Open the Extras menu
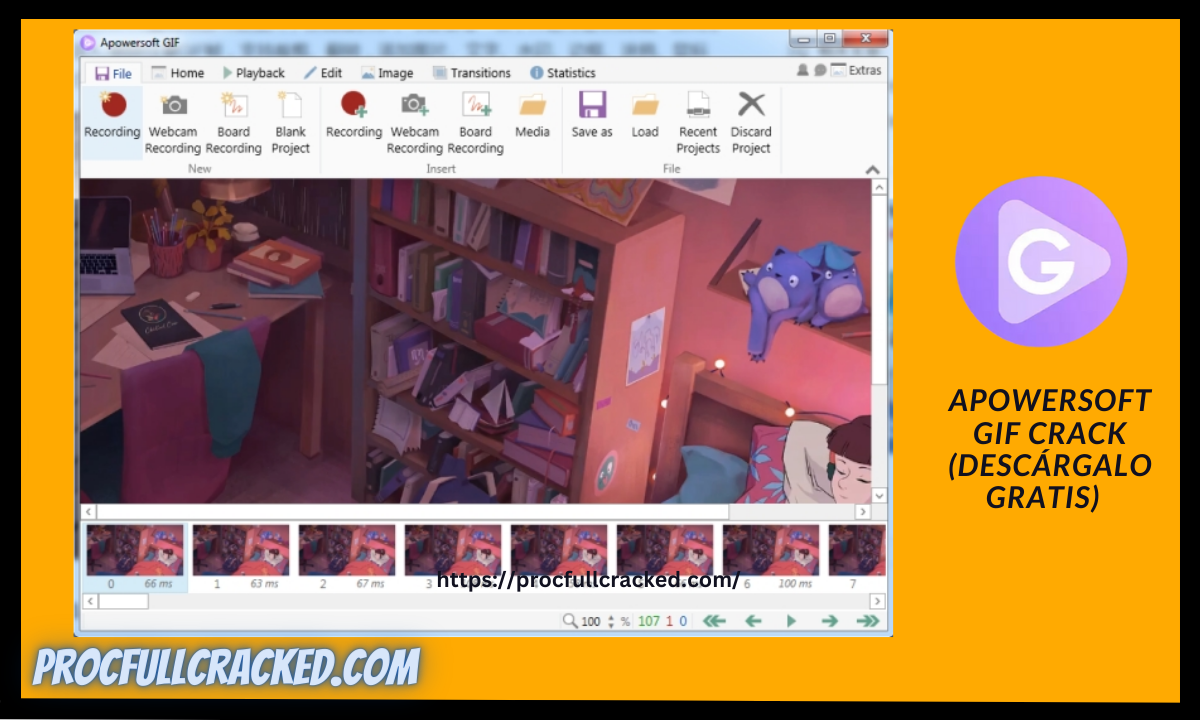1200x720 pixels. coord(866,70)
